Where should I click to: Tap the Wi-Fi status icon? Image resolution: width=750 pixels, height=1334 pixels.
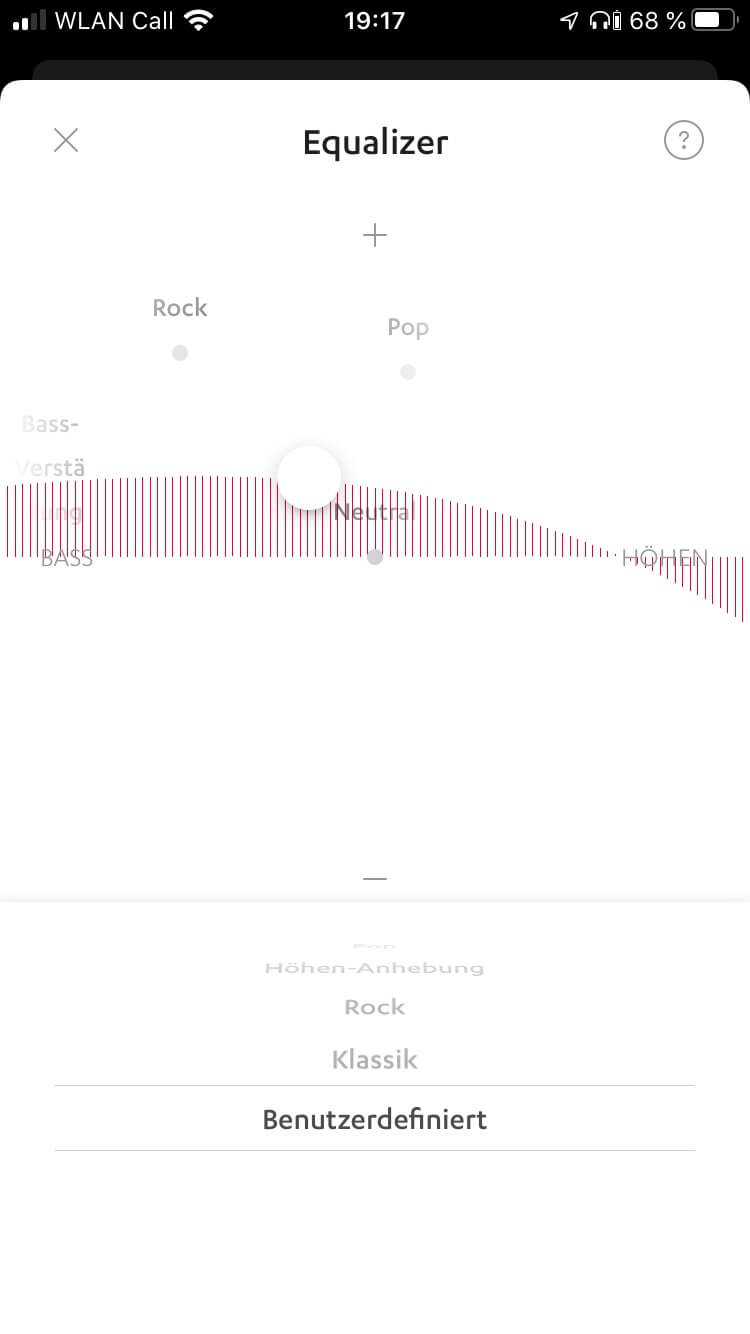click(199, 20)
